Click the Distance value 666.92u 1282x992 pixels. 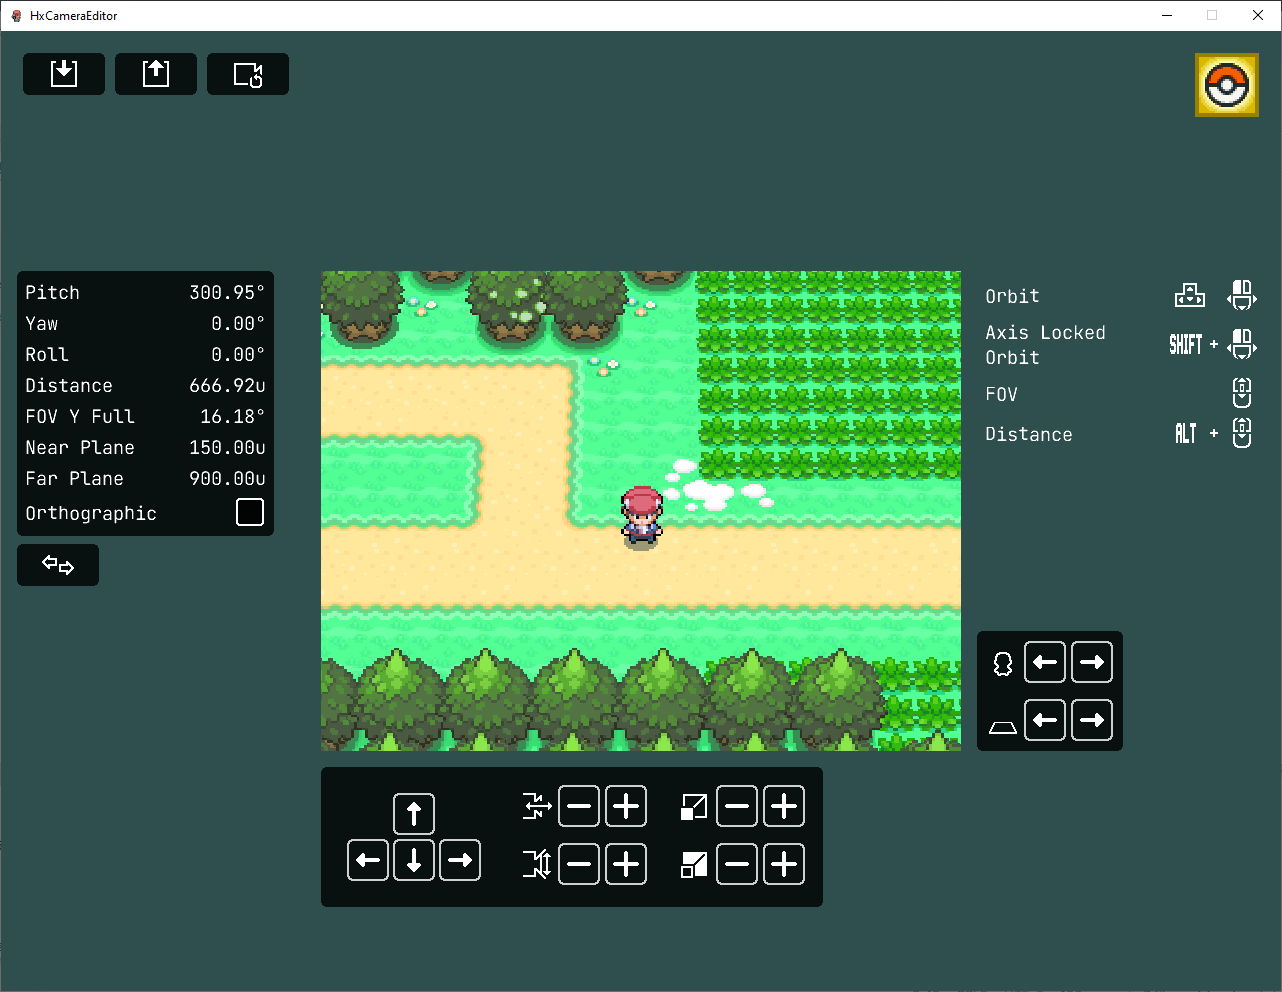[227, 386]
